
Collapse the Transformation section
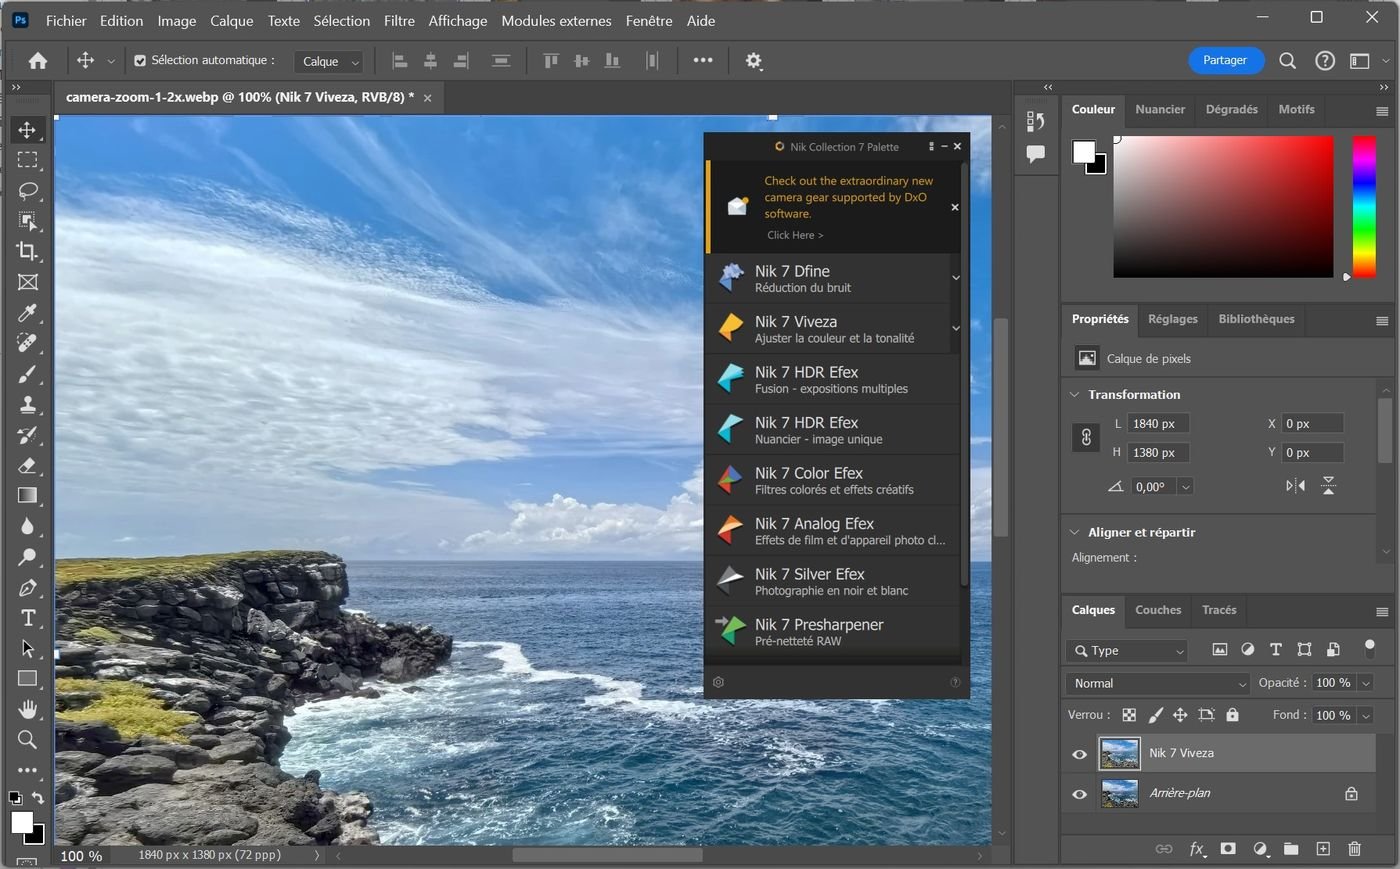click(x=1075, y=395)
